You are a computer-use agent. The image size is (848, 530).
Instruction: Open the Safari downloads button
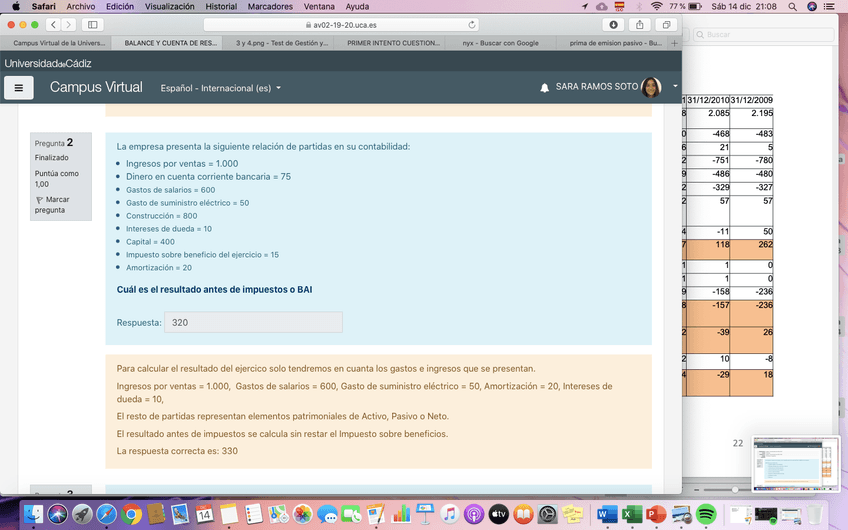(x=613, y=25)
